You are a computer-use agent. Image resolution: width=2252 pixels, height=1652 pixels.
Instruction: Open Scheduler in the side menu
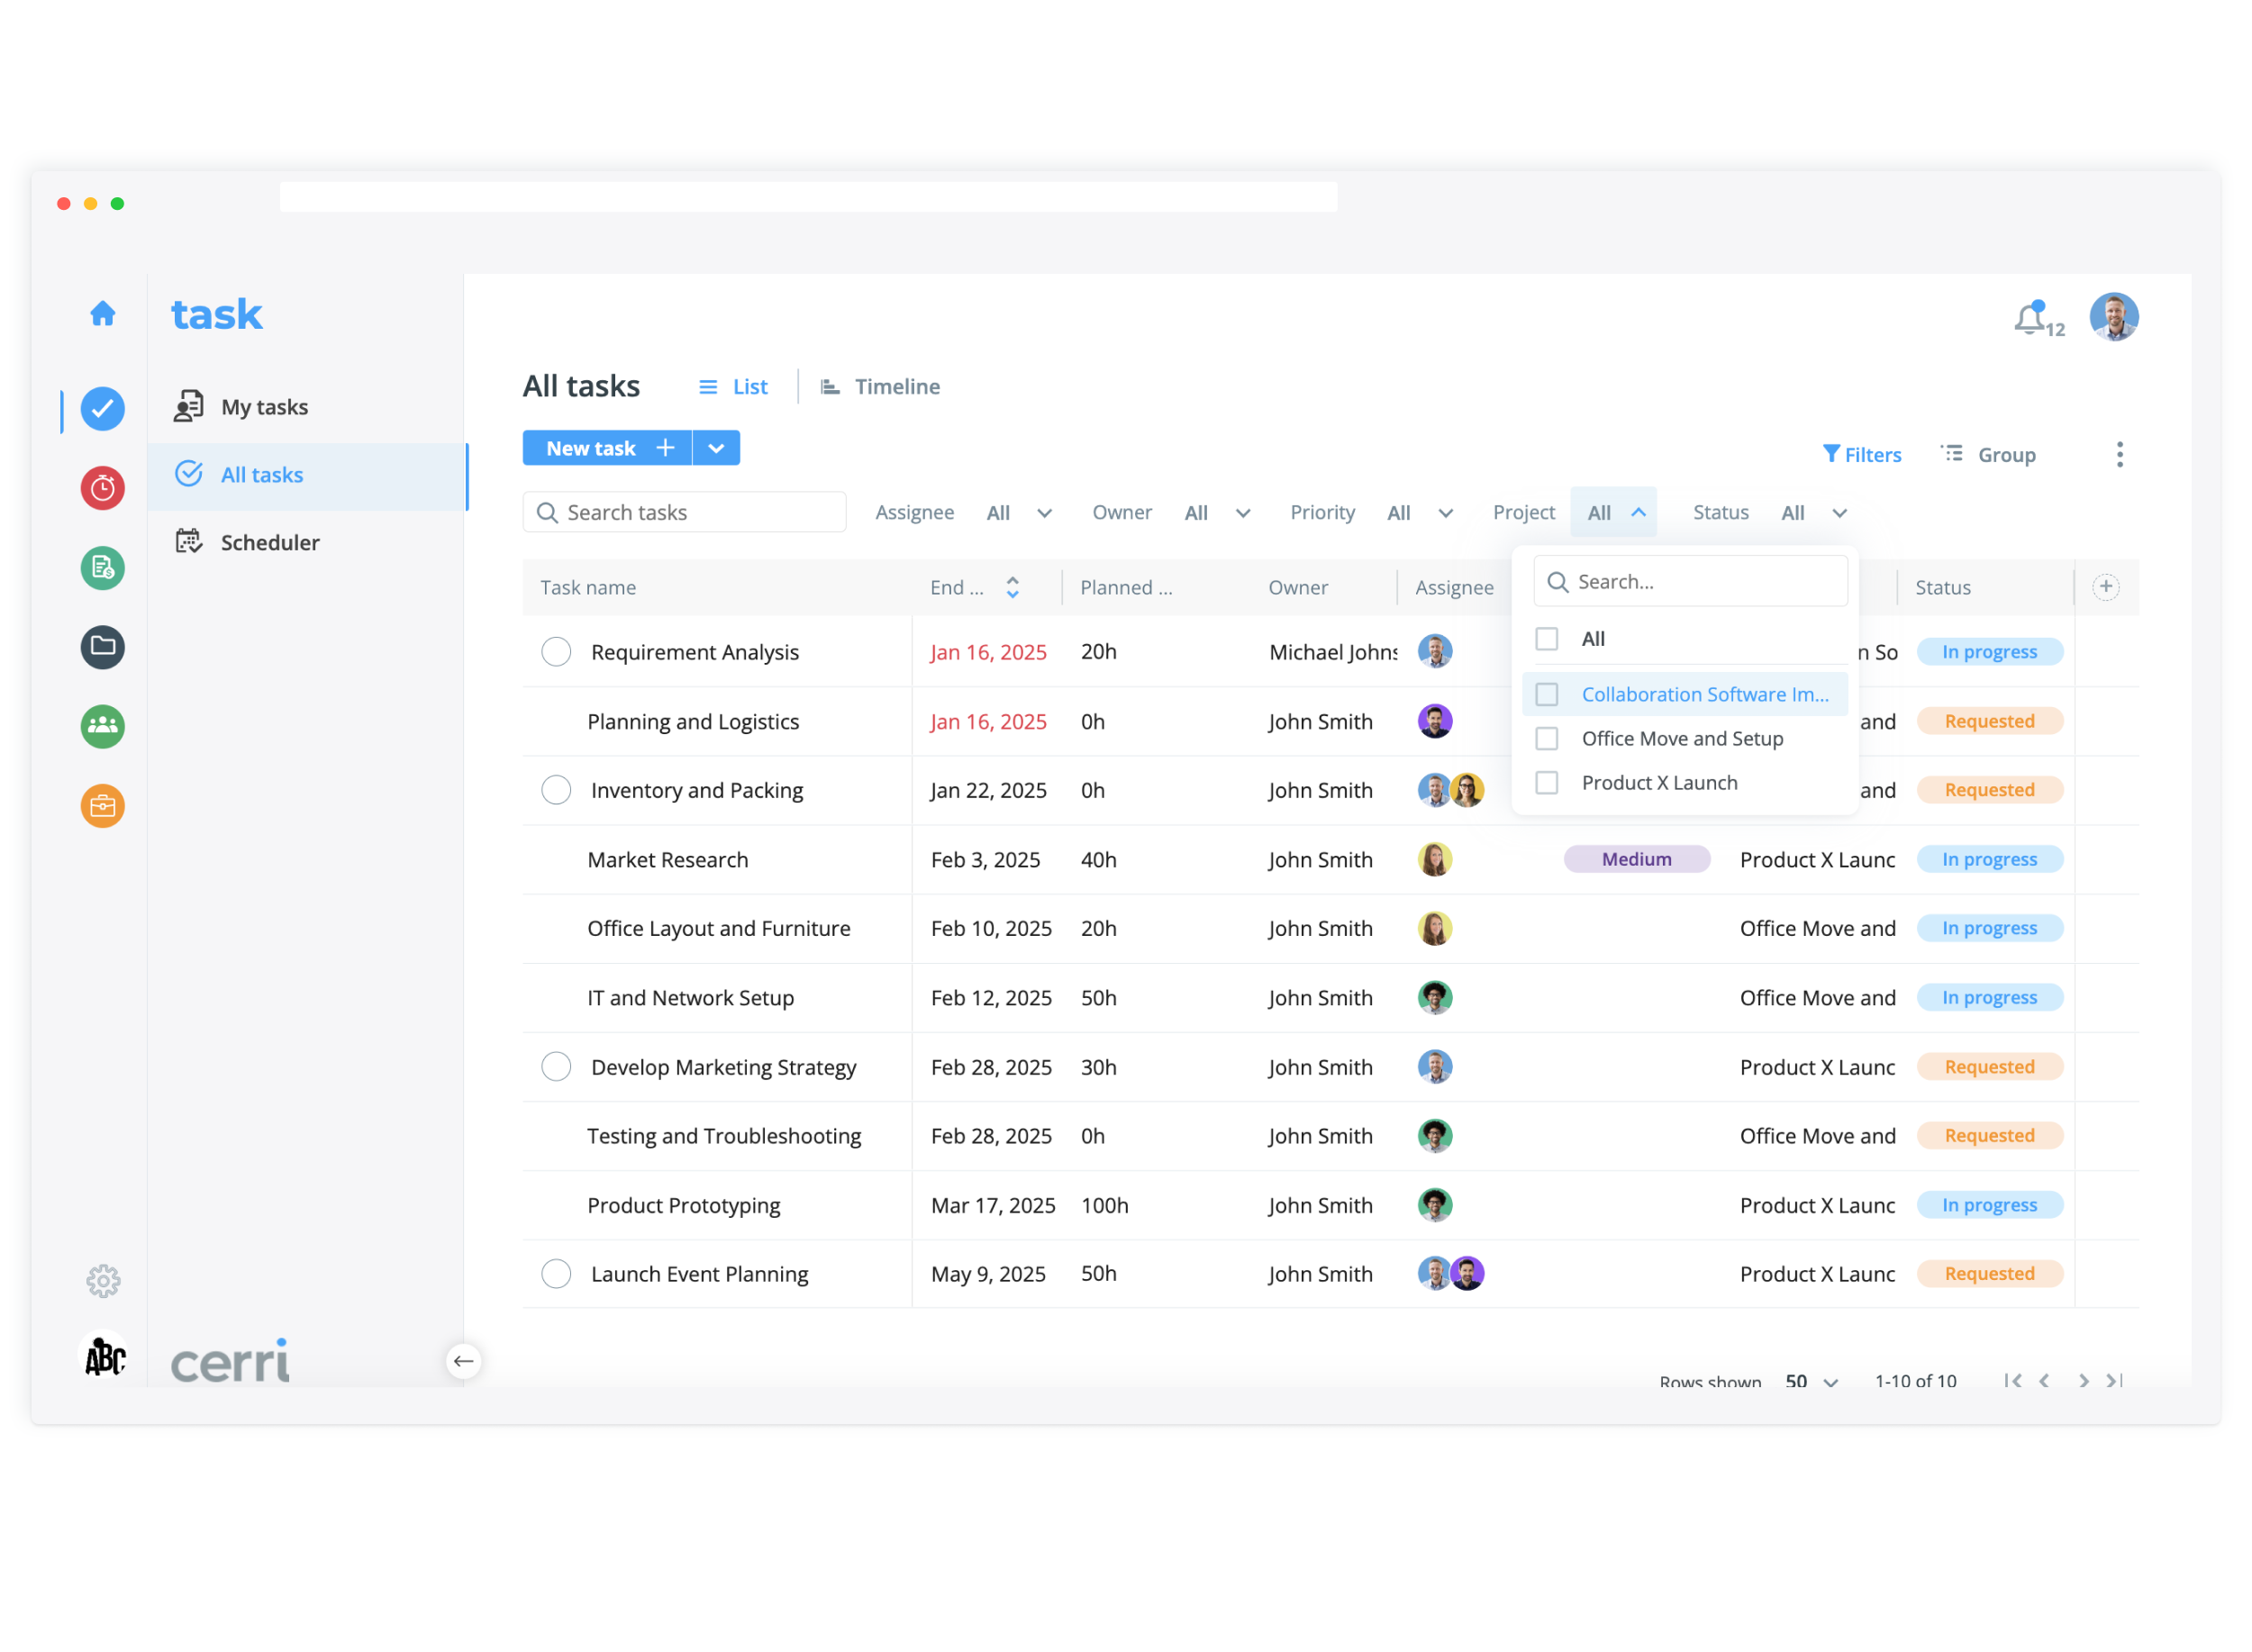pyautogui.click(x=269, y=543)
